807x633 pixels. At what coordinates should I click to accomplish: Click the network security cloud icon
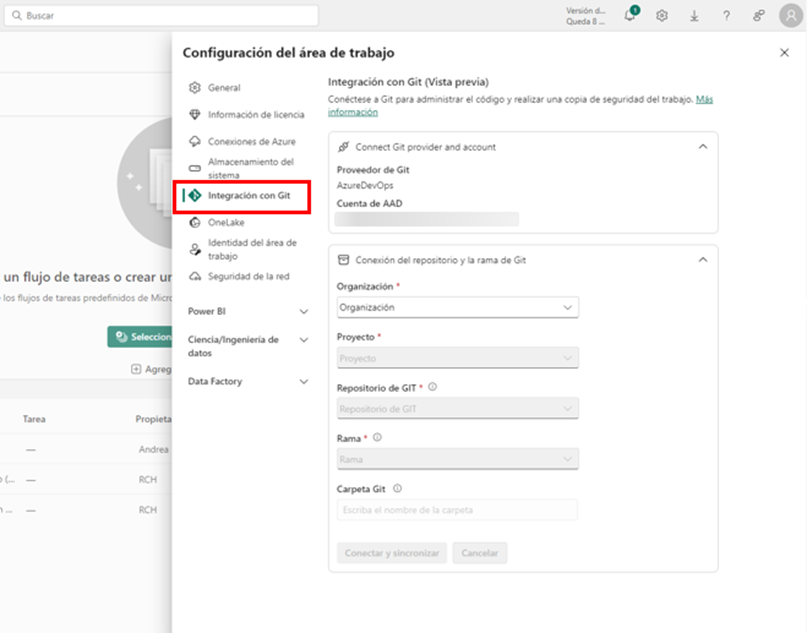click(195, 276)
